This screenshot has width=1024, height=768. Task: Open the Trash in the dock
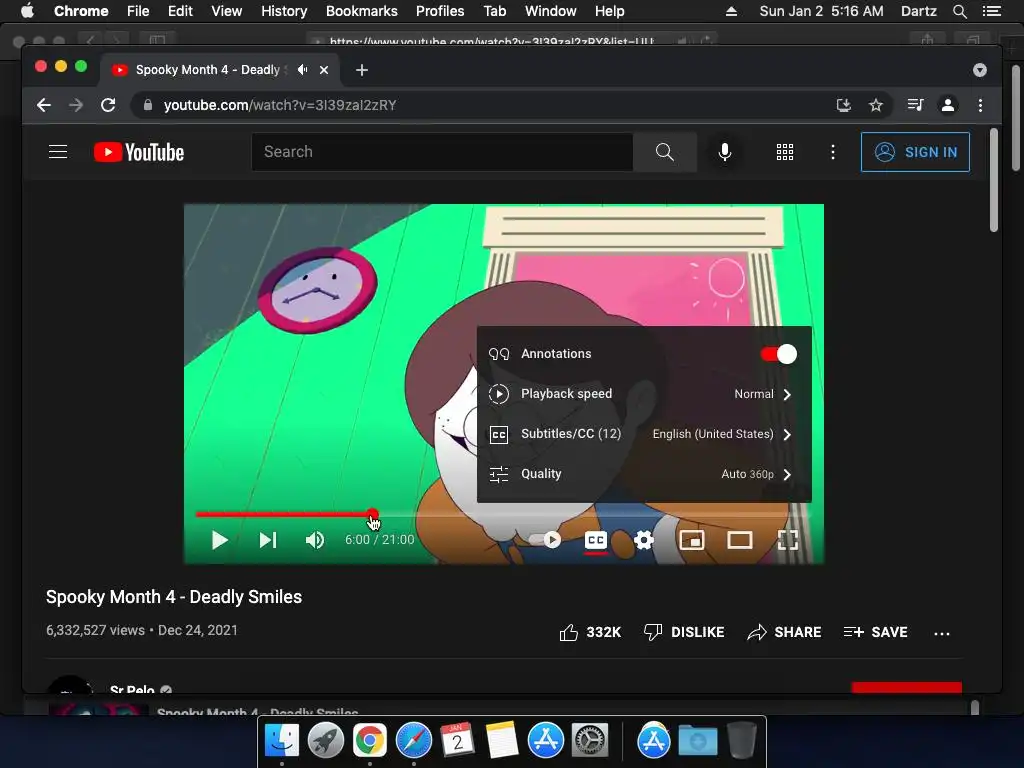pos(741,741)
